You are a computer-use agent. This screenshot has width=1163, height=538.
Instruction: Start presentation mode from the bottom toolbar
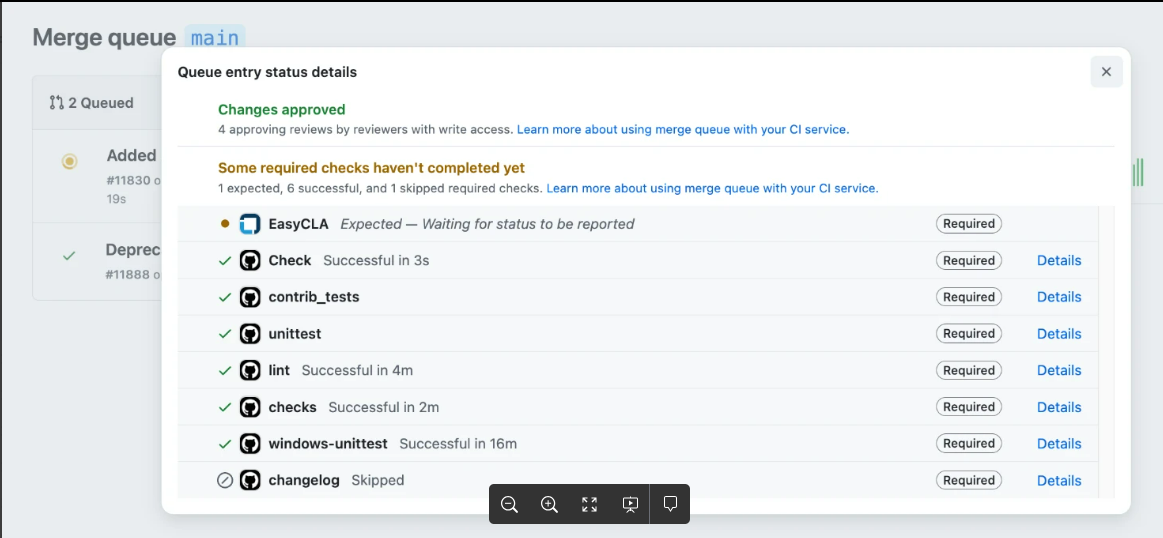tap(630, 504)
